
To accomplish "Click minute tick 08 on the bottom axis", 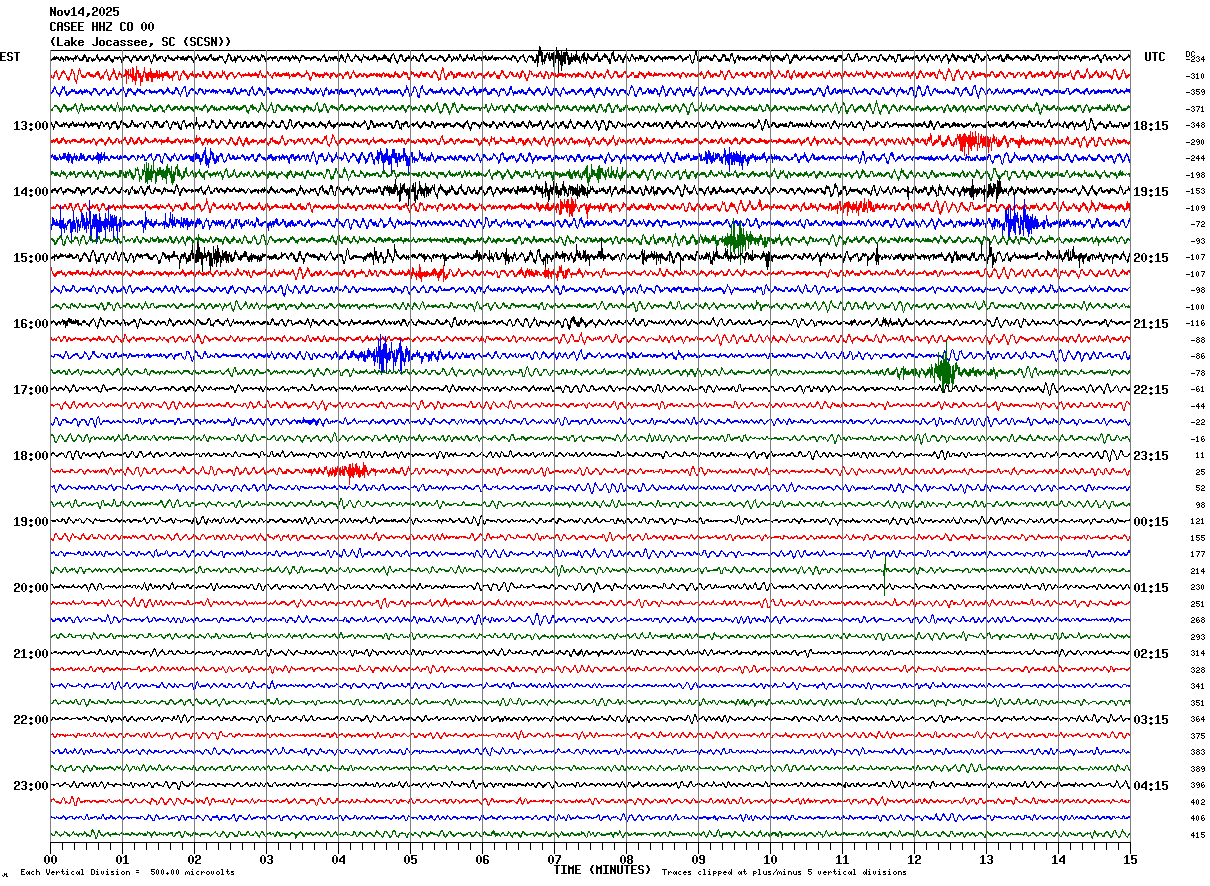I will coord(626,859).
